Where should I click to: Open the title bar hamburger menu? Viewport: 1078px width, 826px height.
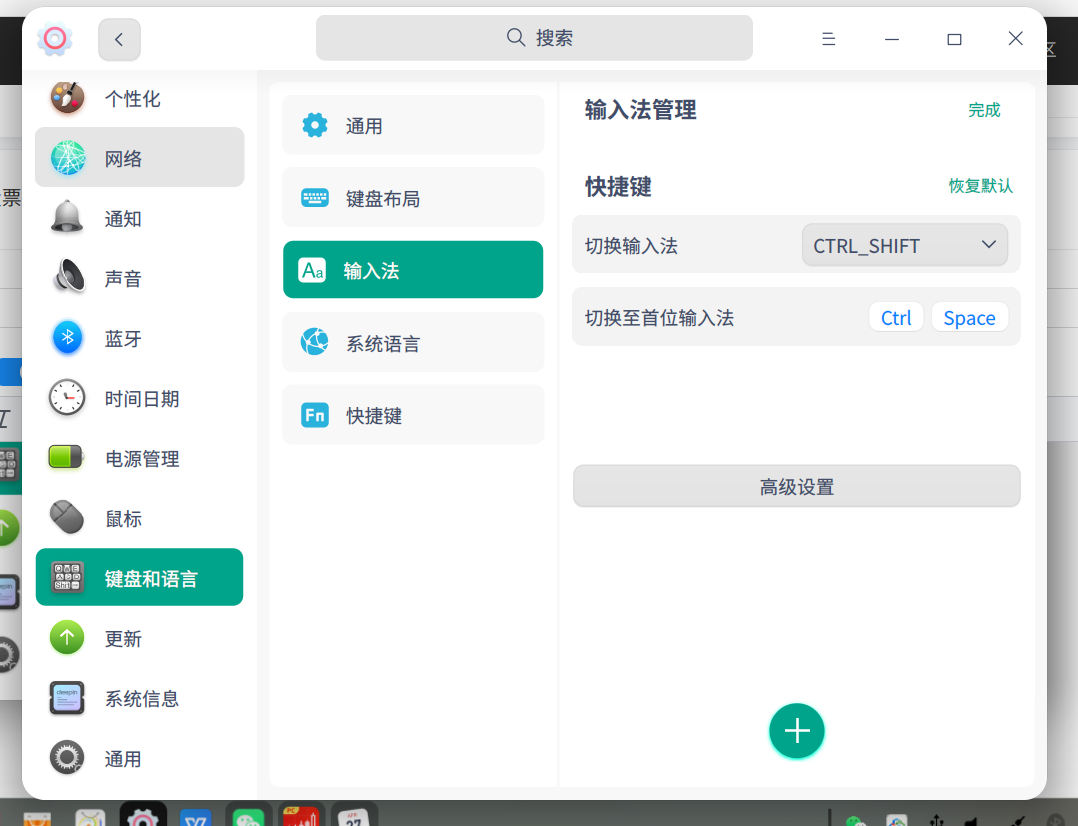[x=828, y=39]
